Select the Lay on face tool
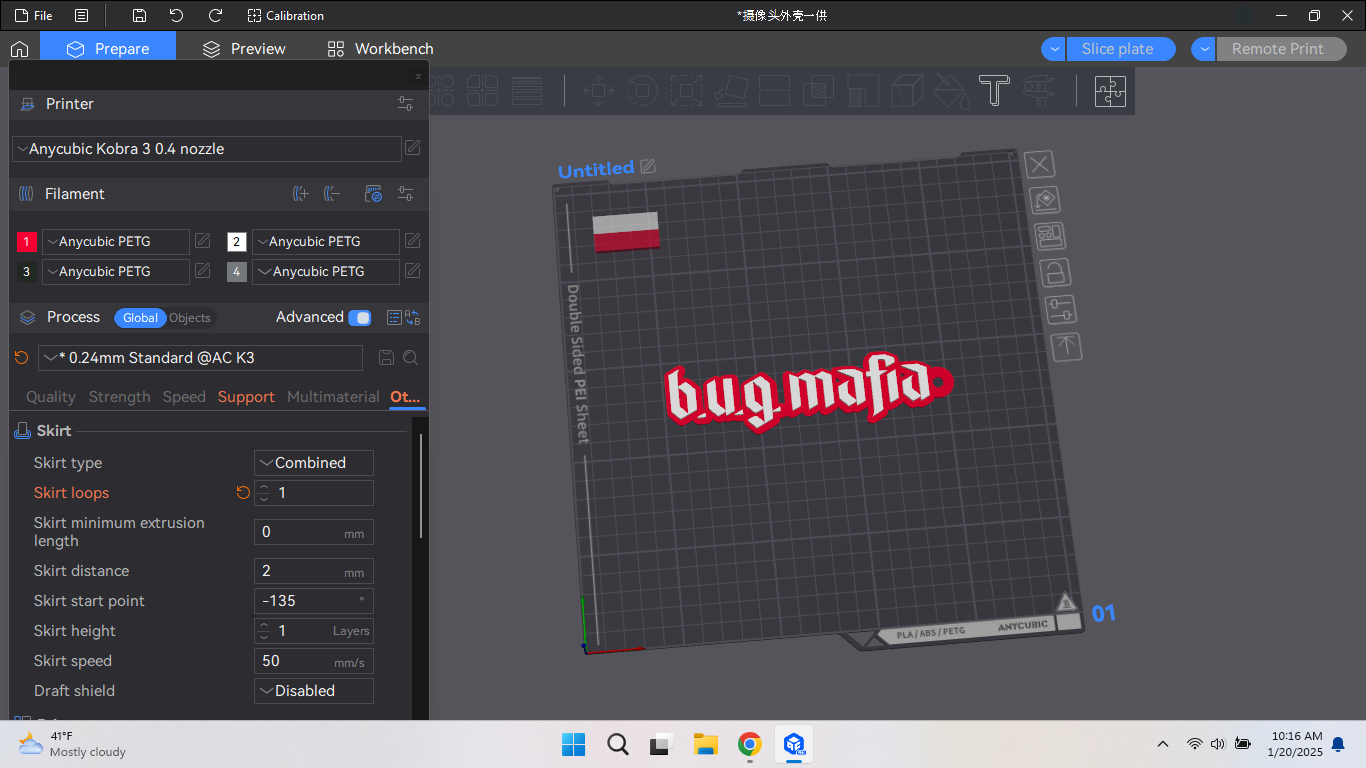This screenshot has height=768, width=1366. [x=730, y=90]
